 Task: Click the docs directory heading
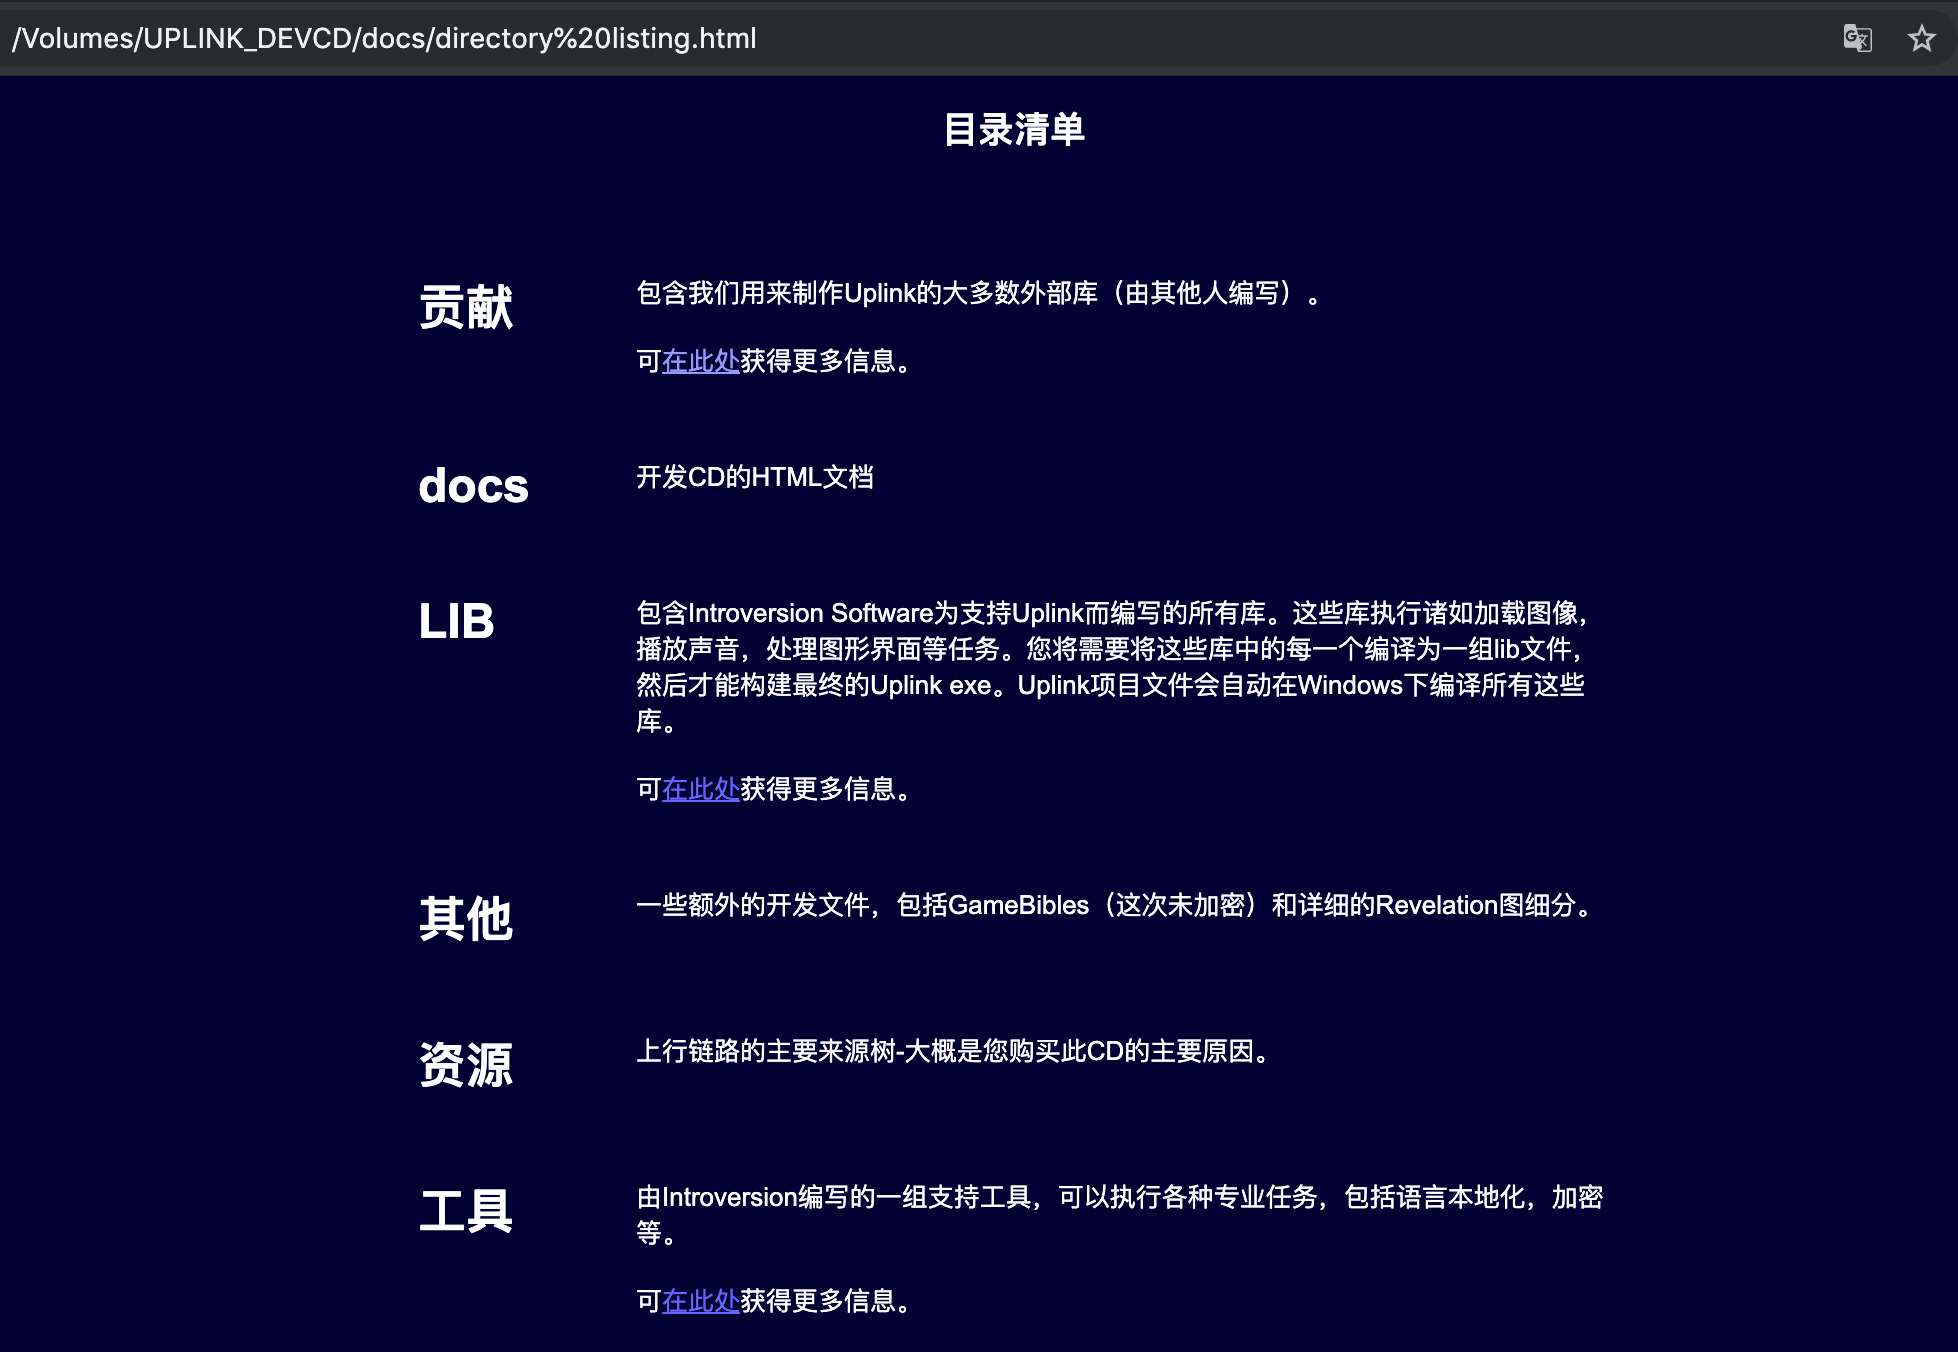473,487
